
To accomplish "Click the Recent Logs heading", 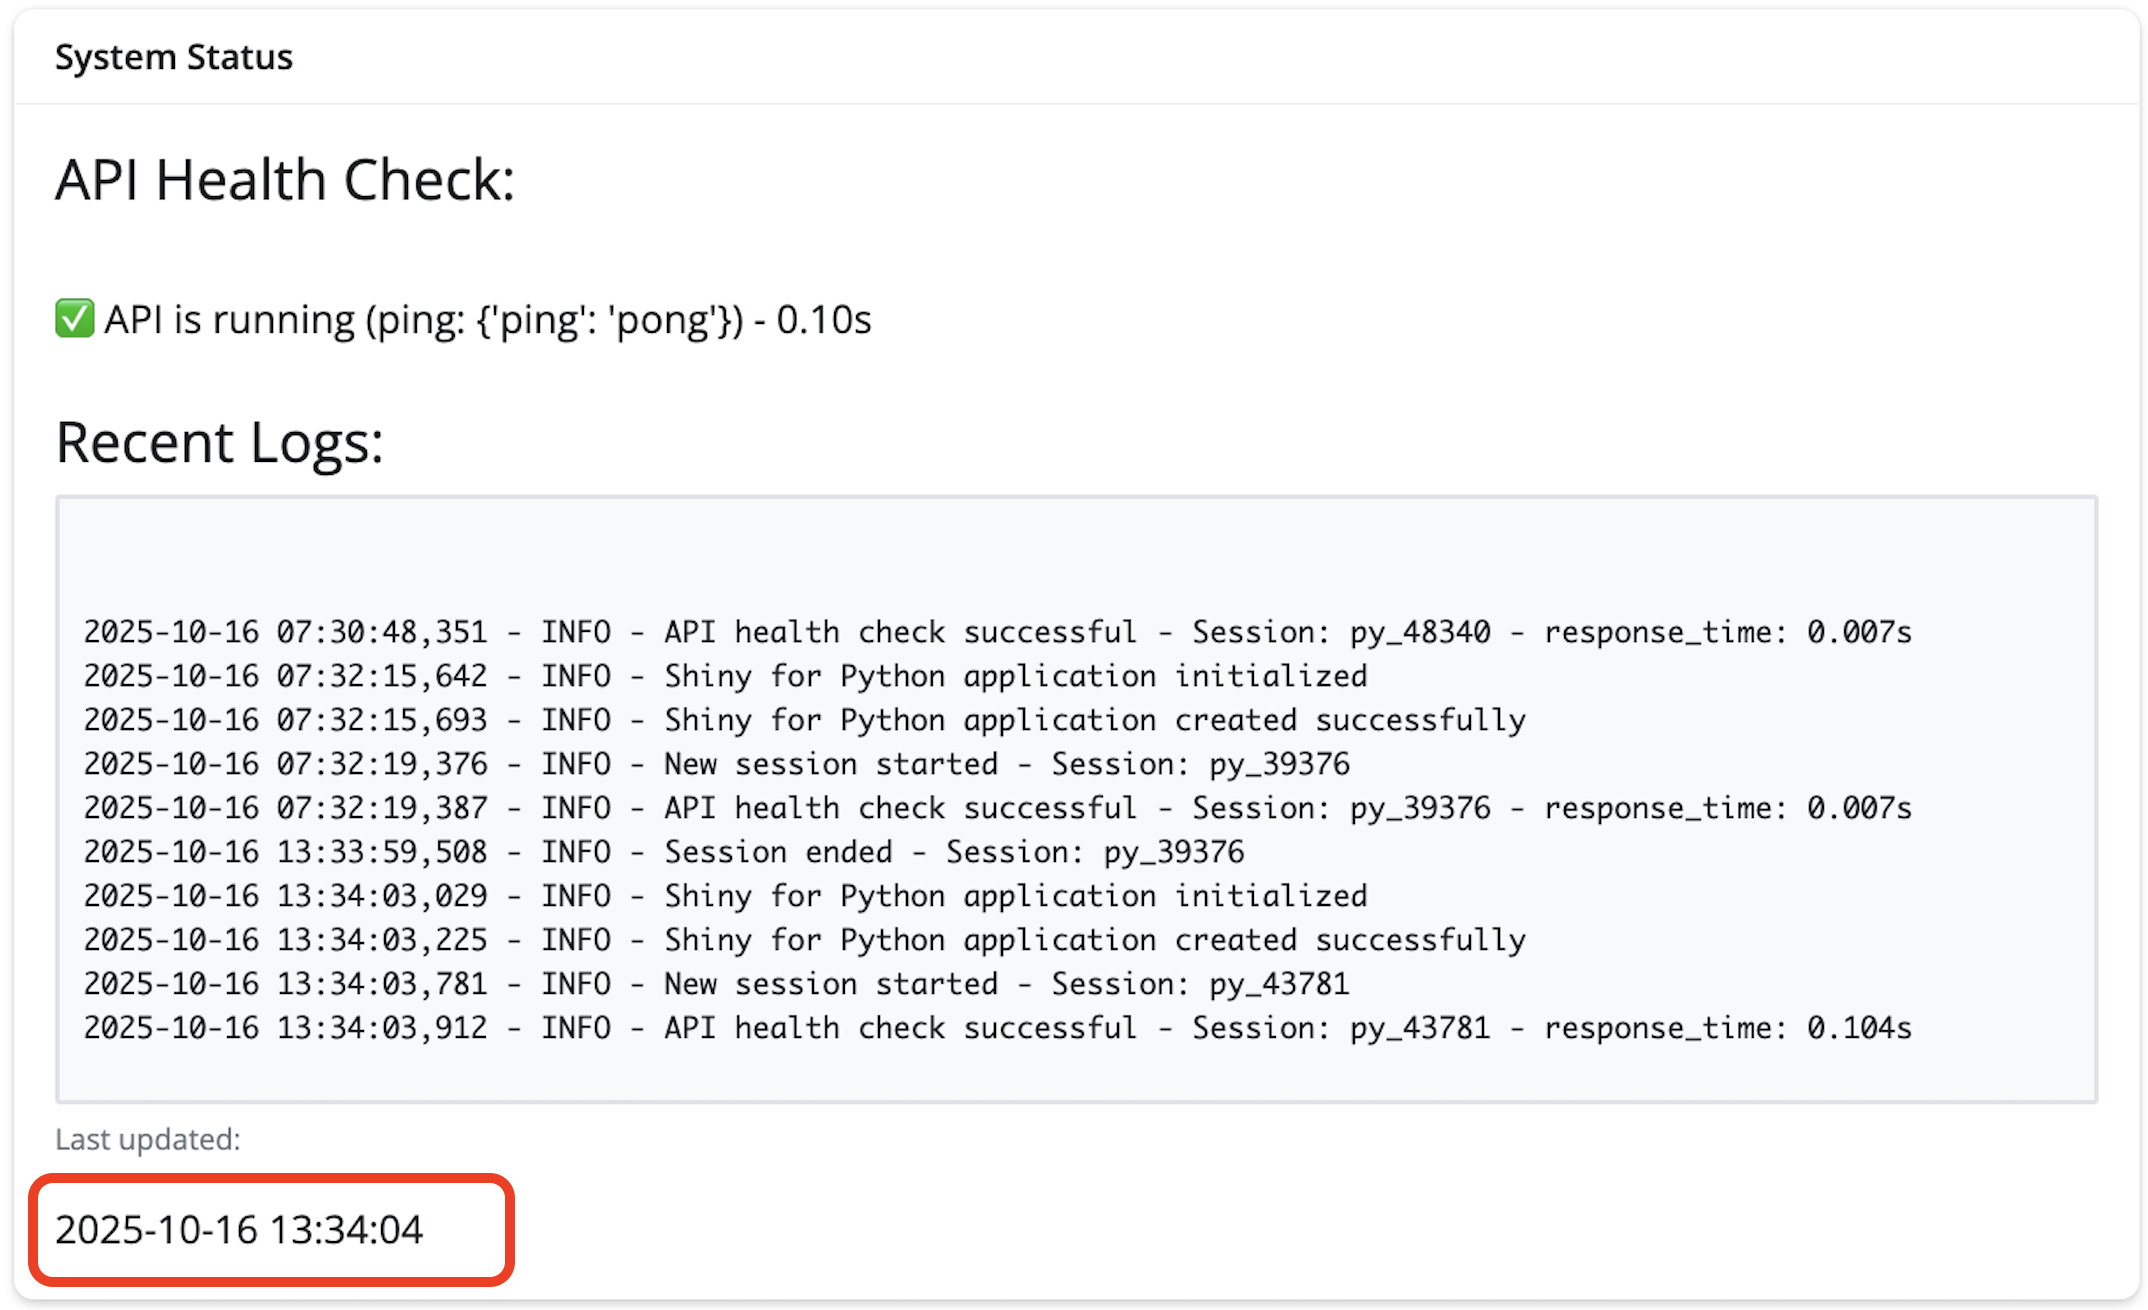I will (x=220, y=442).
